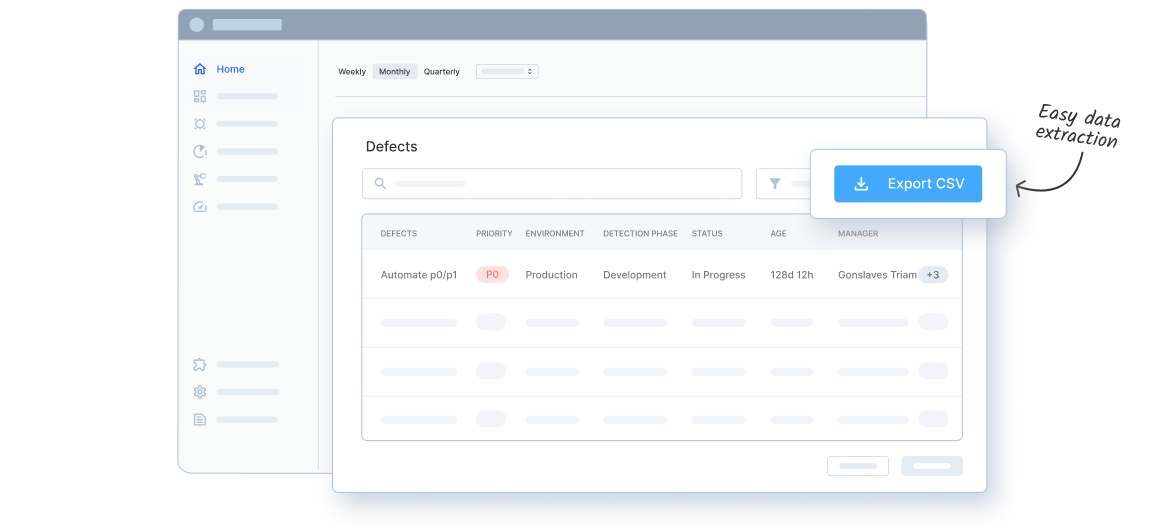Open the 'Automate p0/p1' defect row
The image size is (1158, 531).
pyautogui.click(x=662, y=275)
